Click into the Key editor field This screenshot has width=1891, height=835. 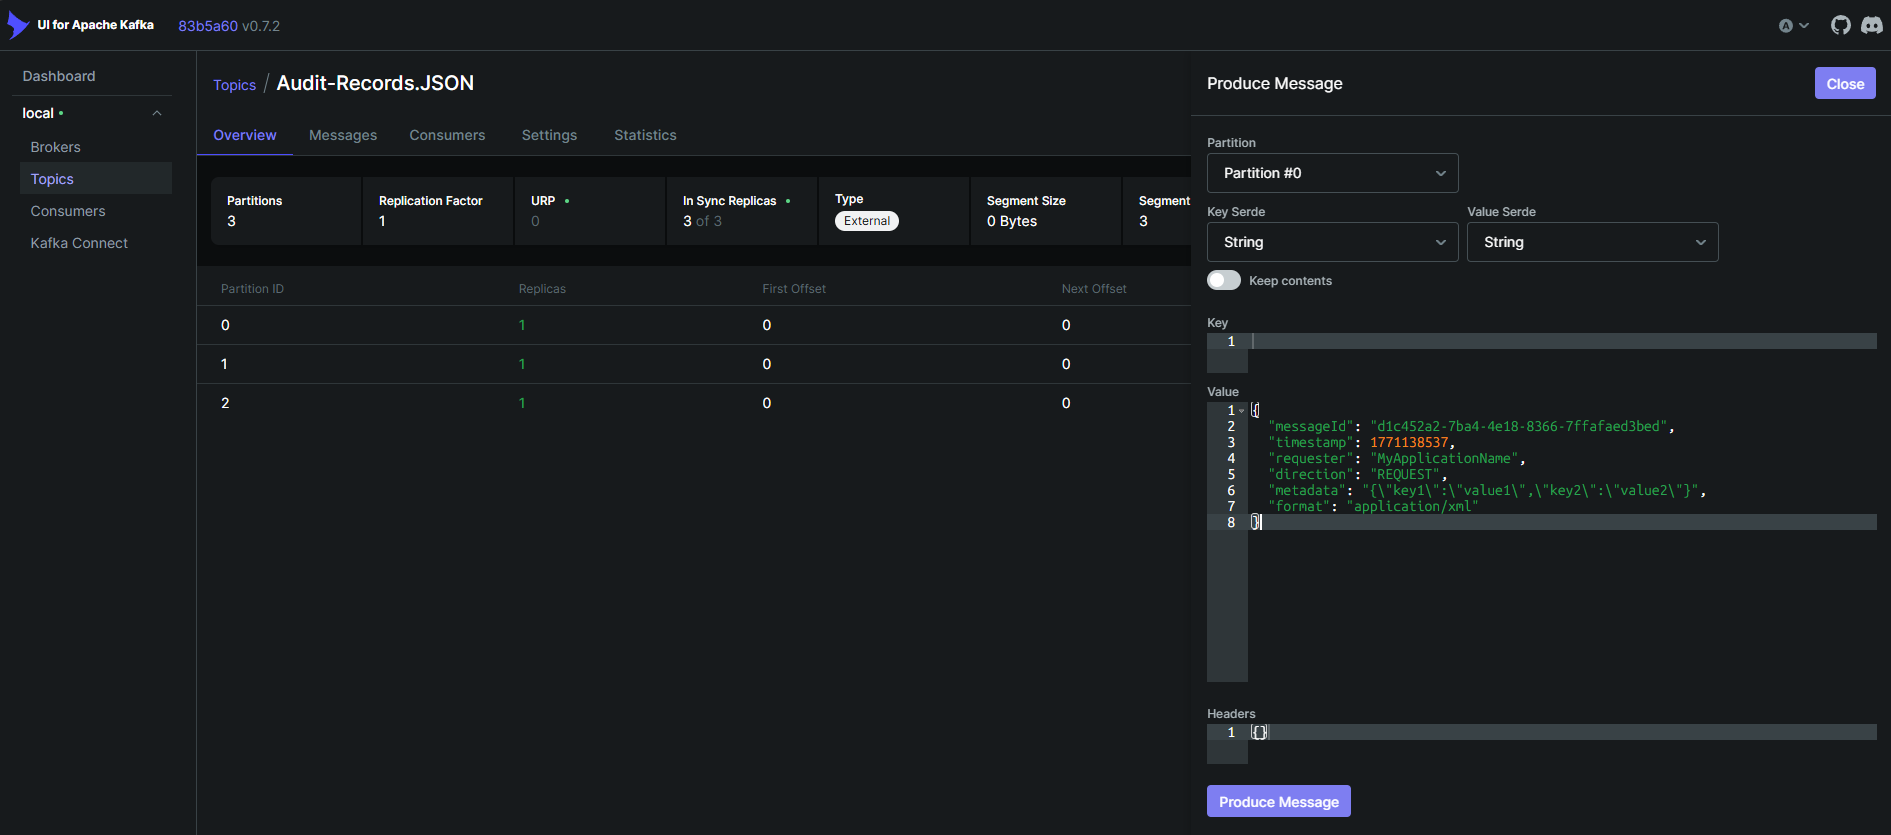pyautogui.click(x=1560, y=342)
